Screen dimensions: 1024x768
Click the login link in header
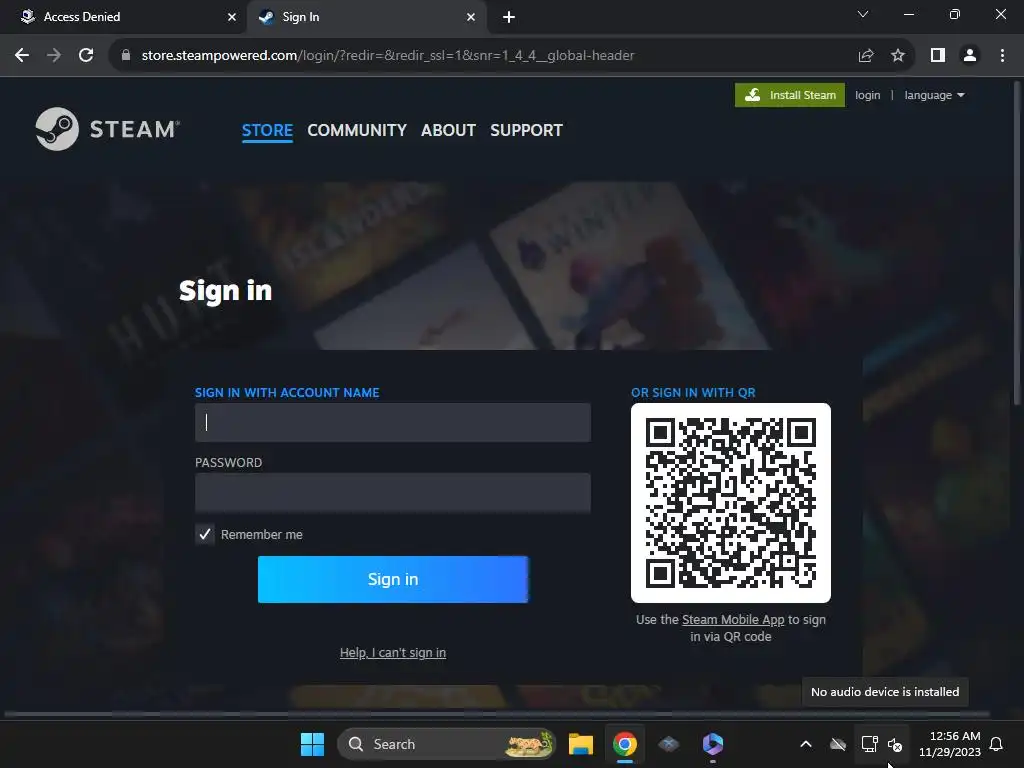[867, 95]
